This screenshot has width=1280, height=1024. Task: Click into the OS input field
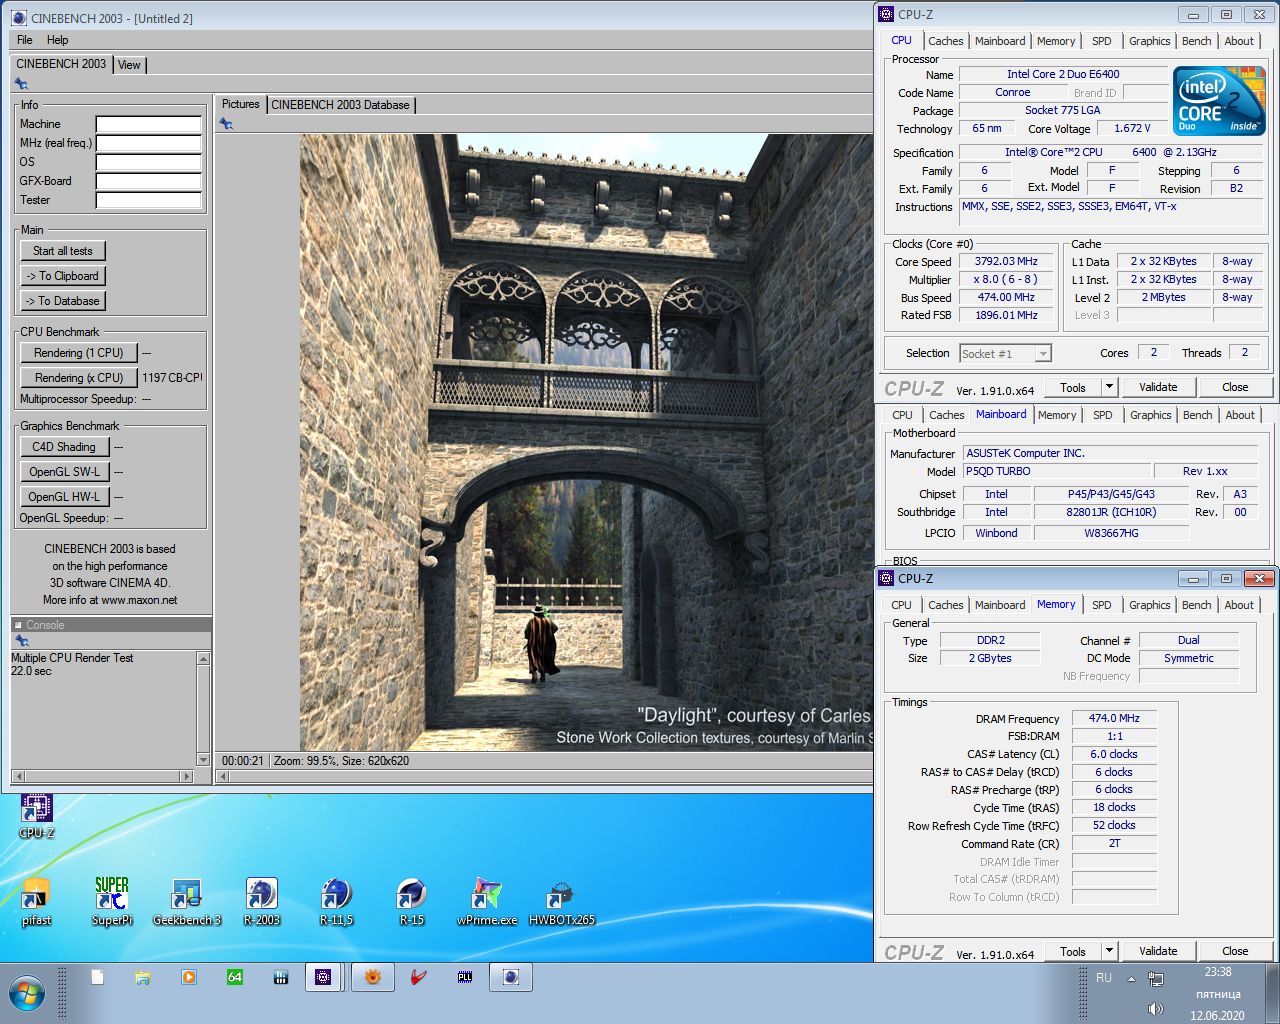click(x=149, y=162)
